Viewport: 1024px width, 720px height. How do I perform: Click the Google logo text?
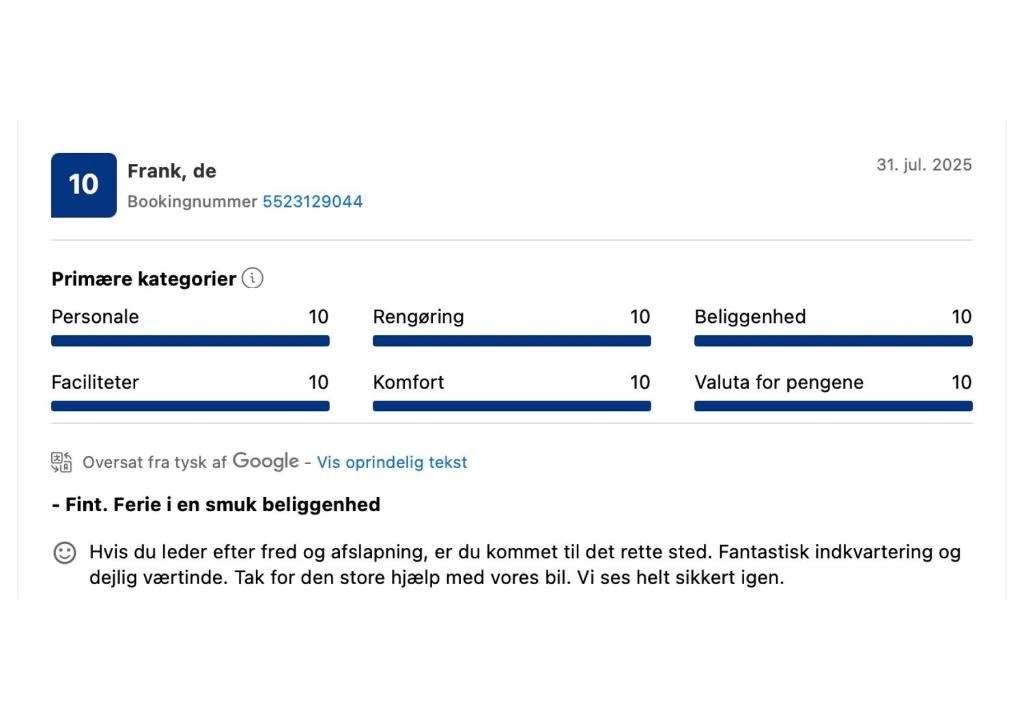tap(266, 461)
